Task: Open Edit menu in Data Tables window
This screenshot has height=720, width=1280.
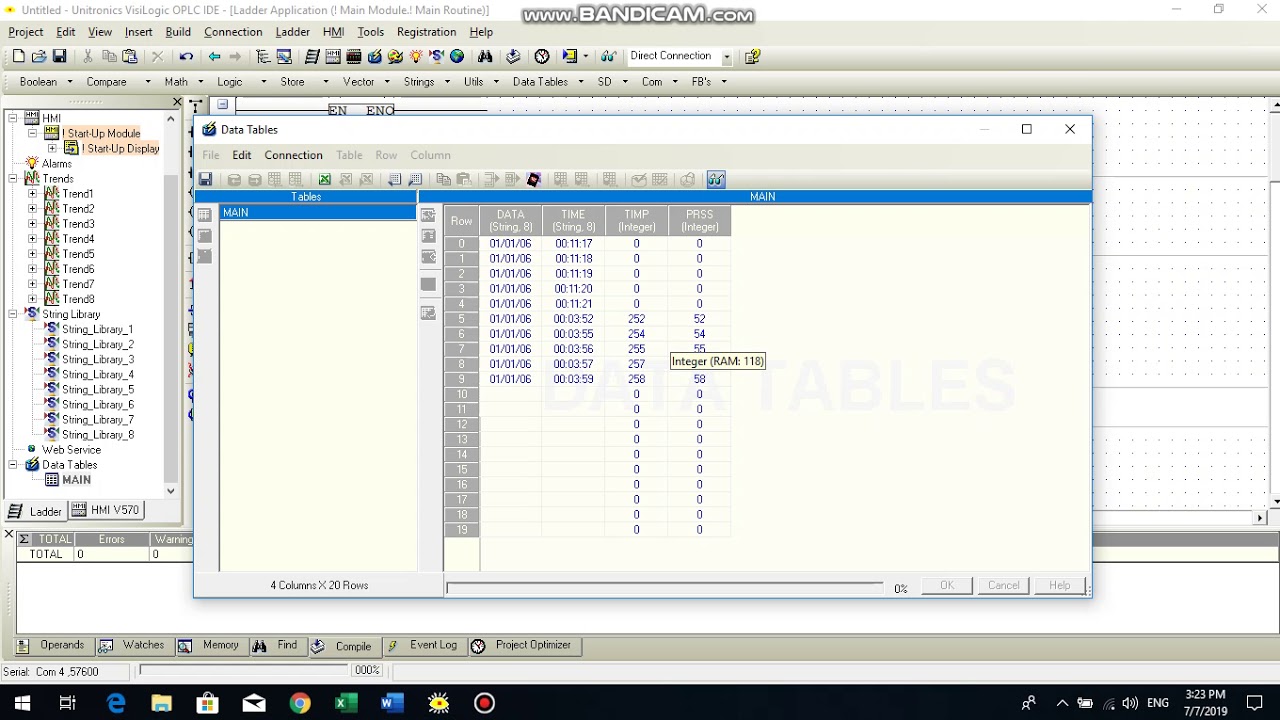Action: point(242,155)
